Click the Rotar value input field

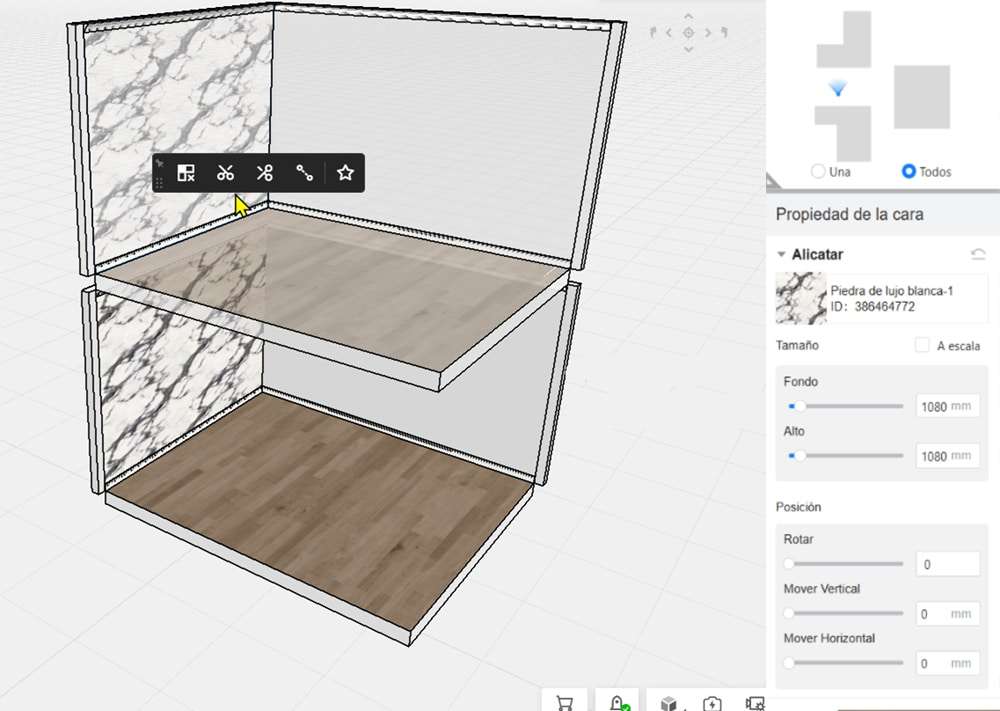[x=948, y=564]
